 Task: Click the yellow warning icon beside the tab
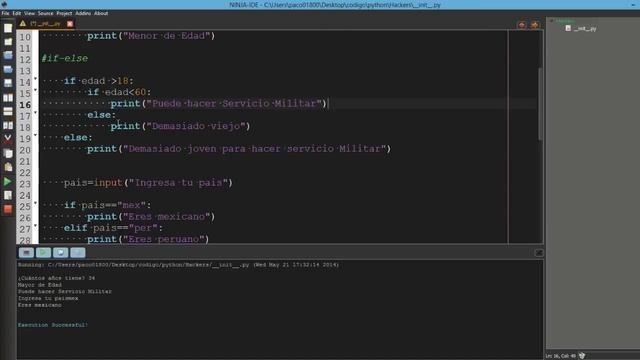coord(23,24)
